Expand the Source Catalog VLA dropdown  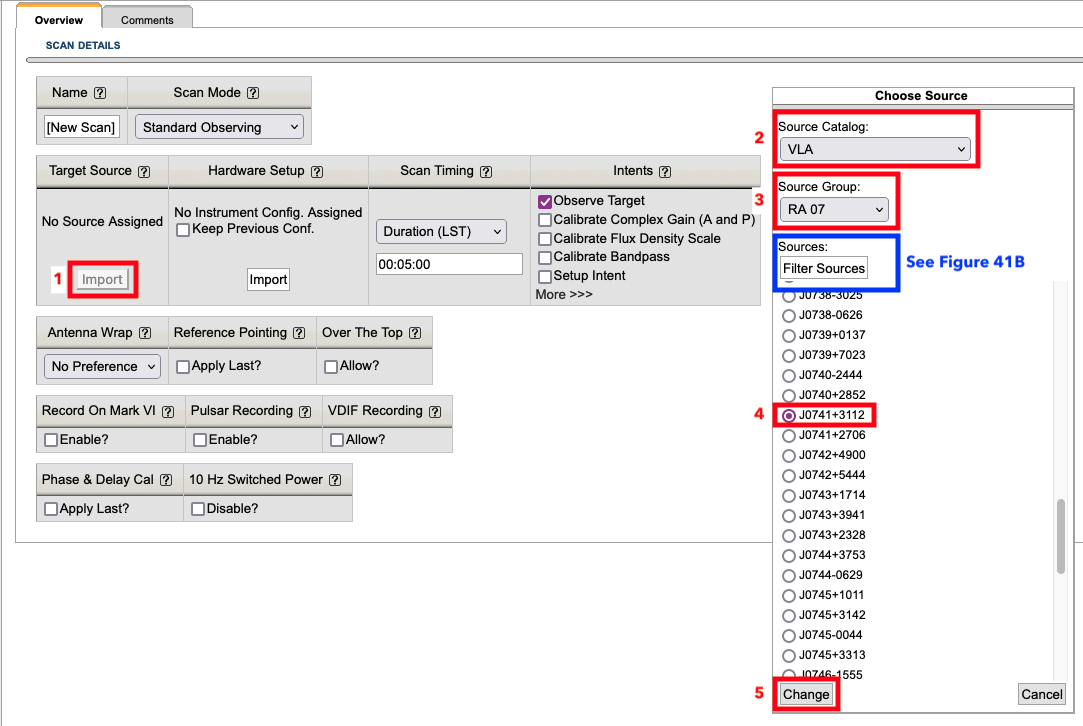875,149
